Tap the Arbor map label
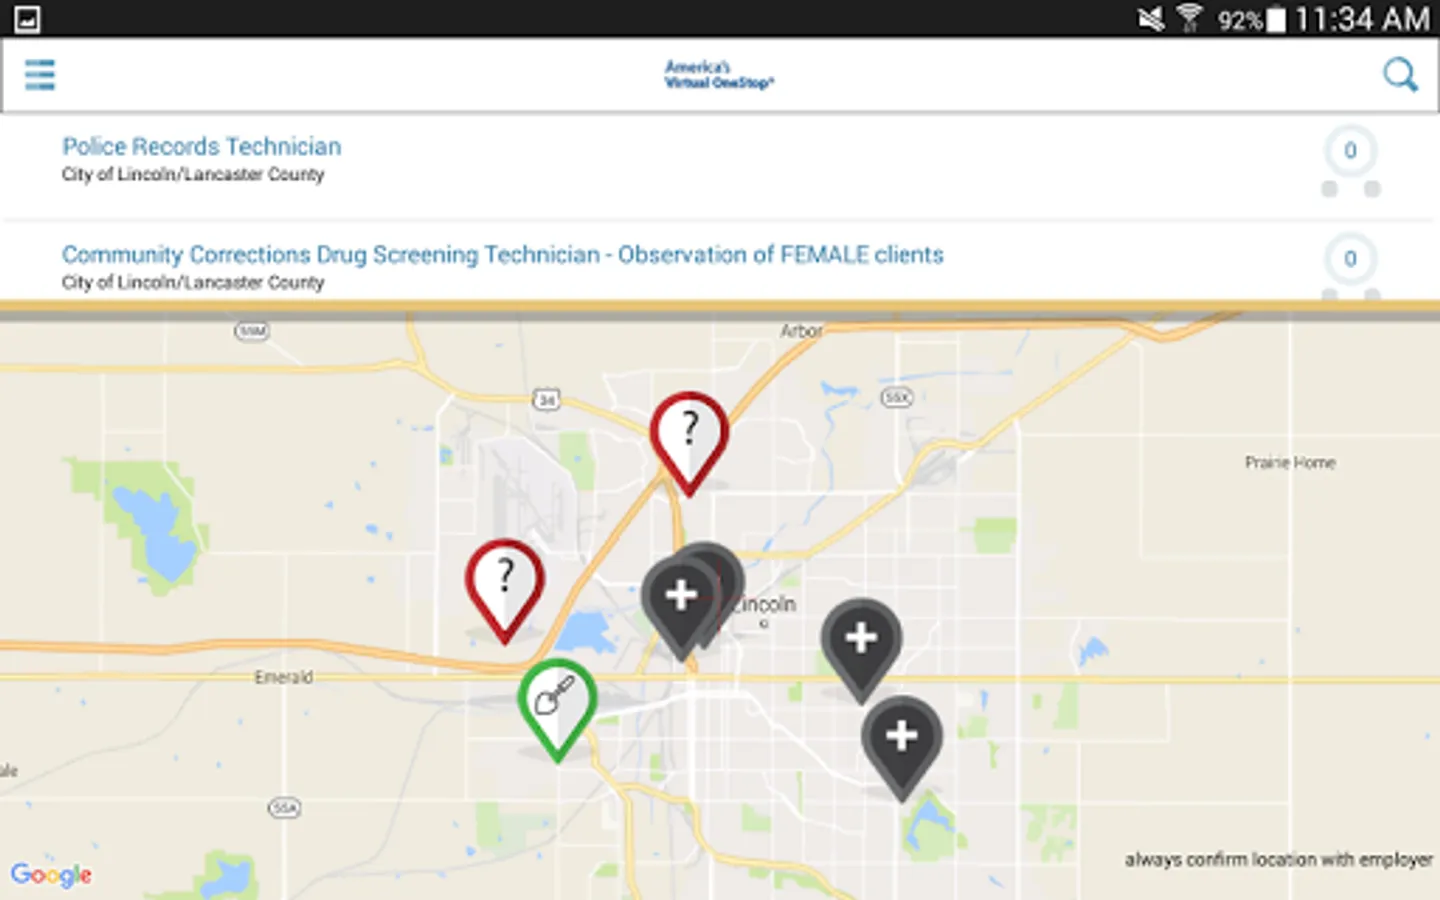Viewport: 1440px width, 900px height. coord(802,330)
